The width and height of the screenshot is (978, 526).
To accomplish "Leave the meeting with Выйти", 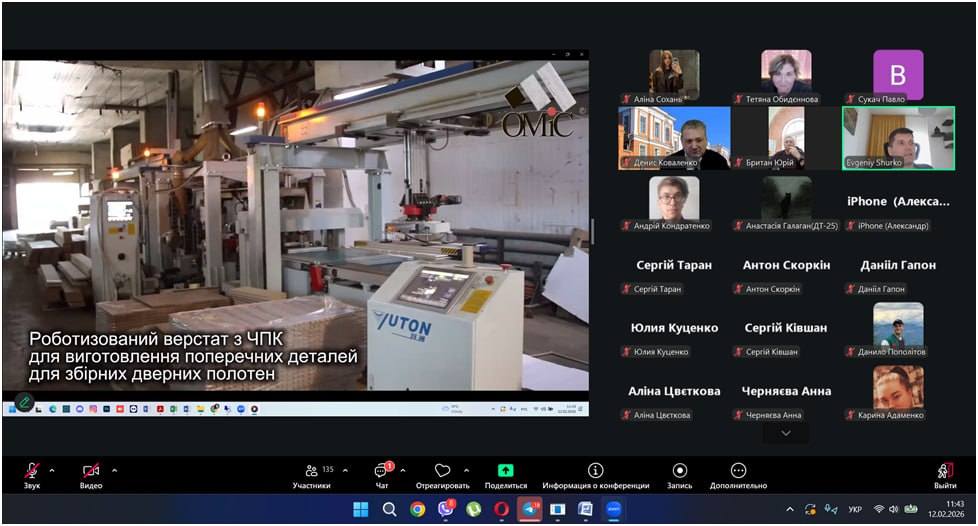I will 945,471.
